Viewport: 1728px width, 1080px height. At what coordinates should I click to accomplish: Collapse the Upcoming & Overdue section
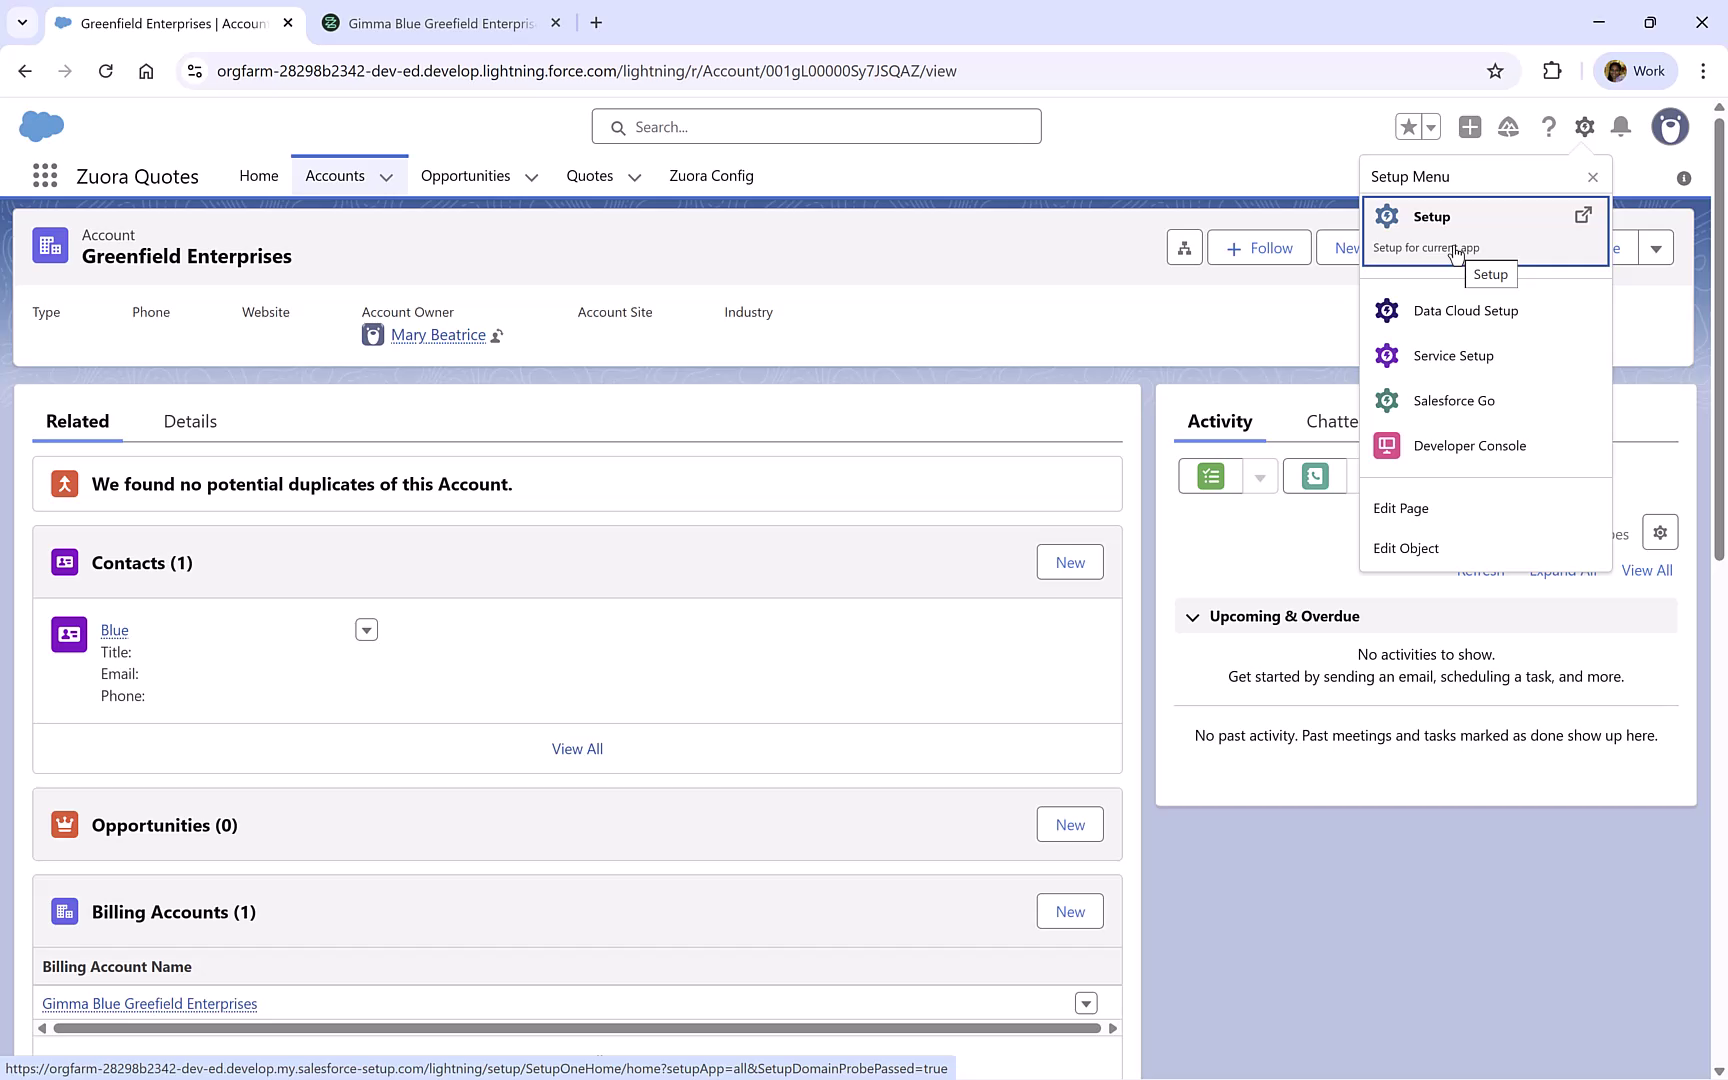pos(1192,617)
